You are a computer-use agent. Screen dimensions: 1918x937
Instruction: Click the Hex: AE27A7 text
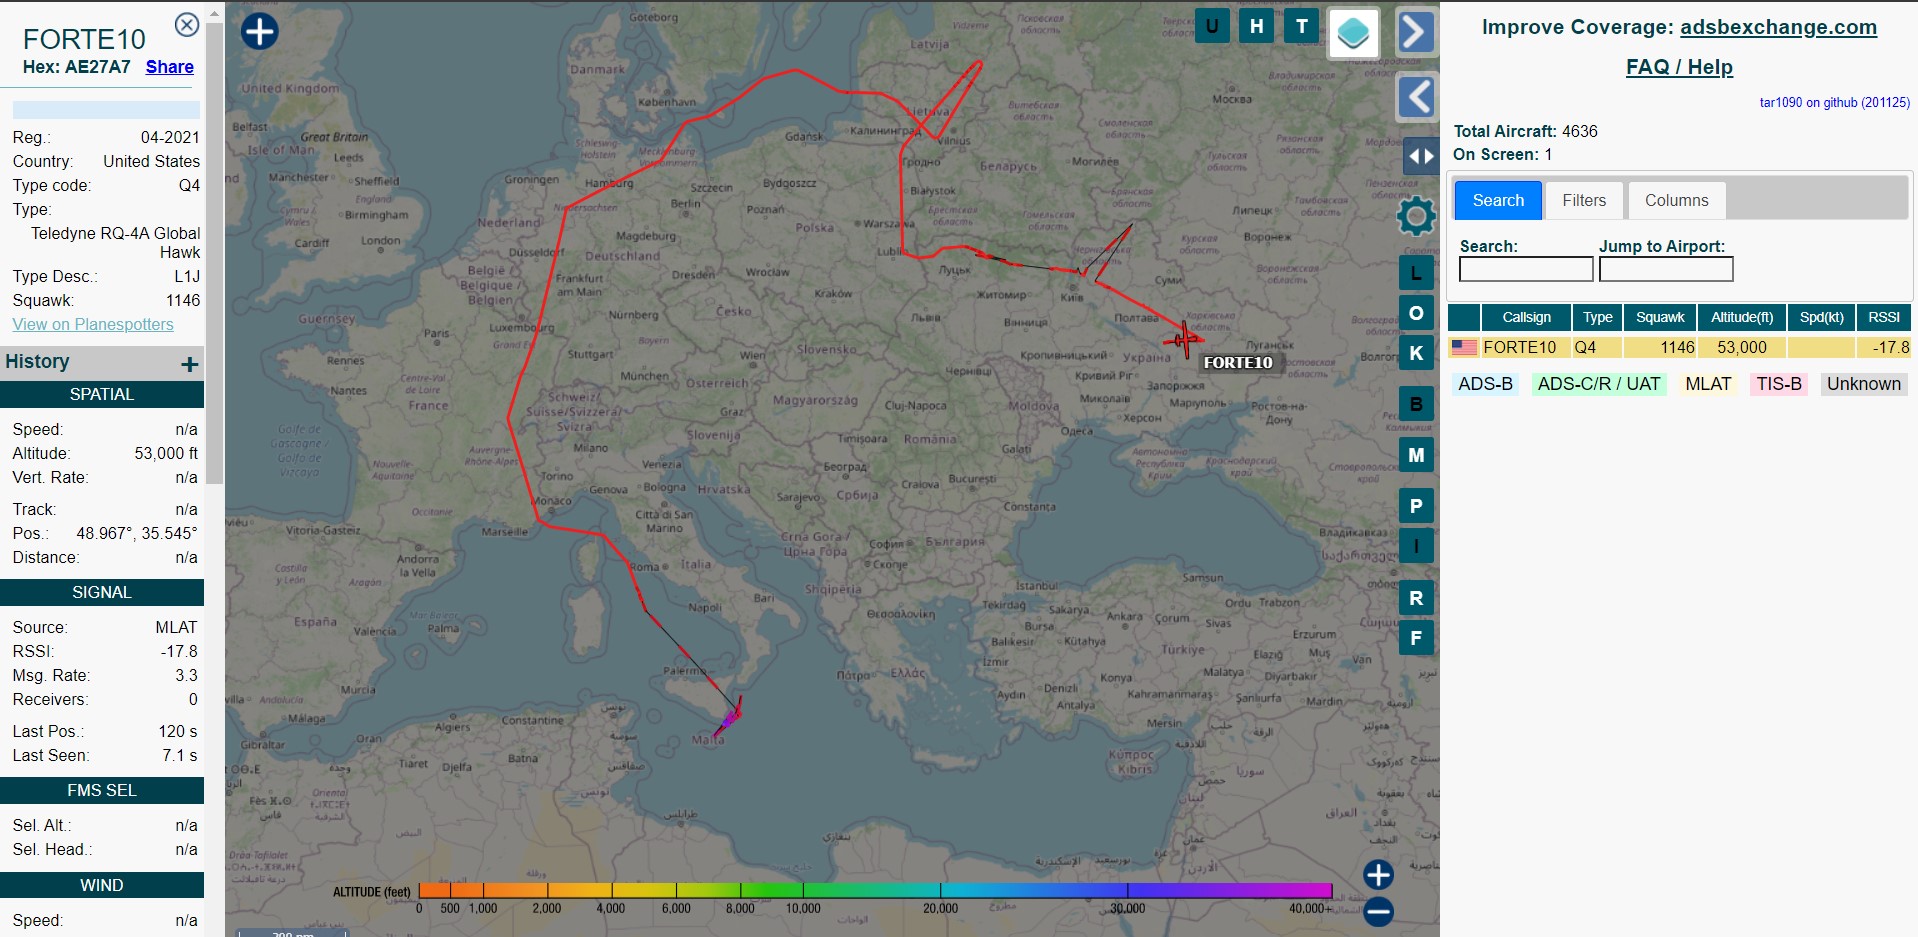(x=76, y=67)
